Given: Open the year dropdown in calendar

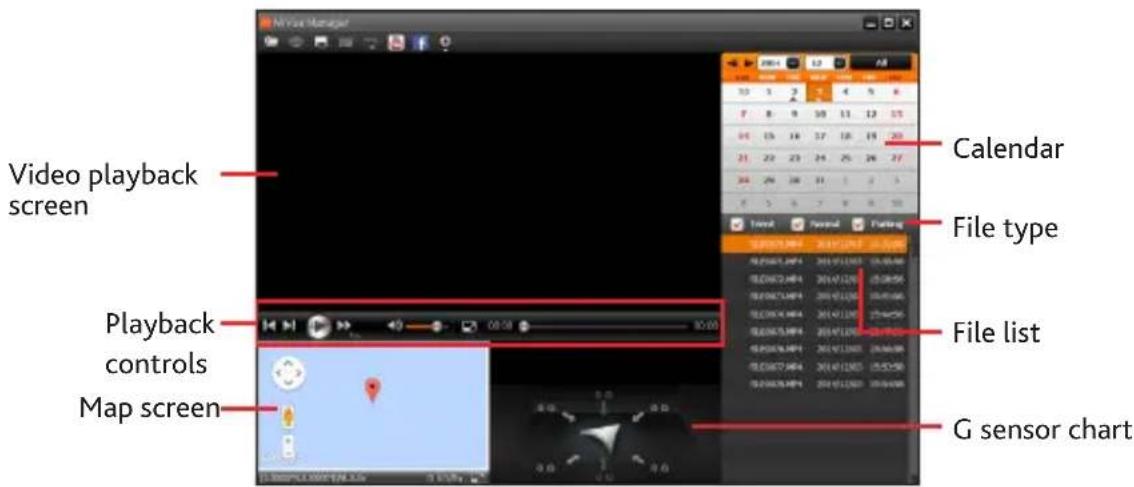Looking at the screenshot, I should [x=792, y=64].
